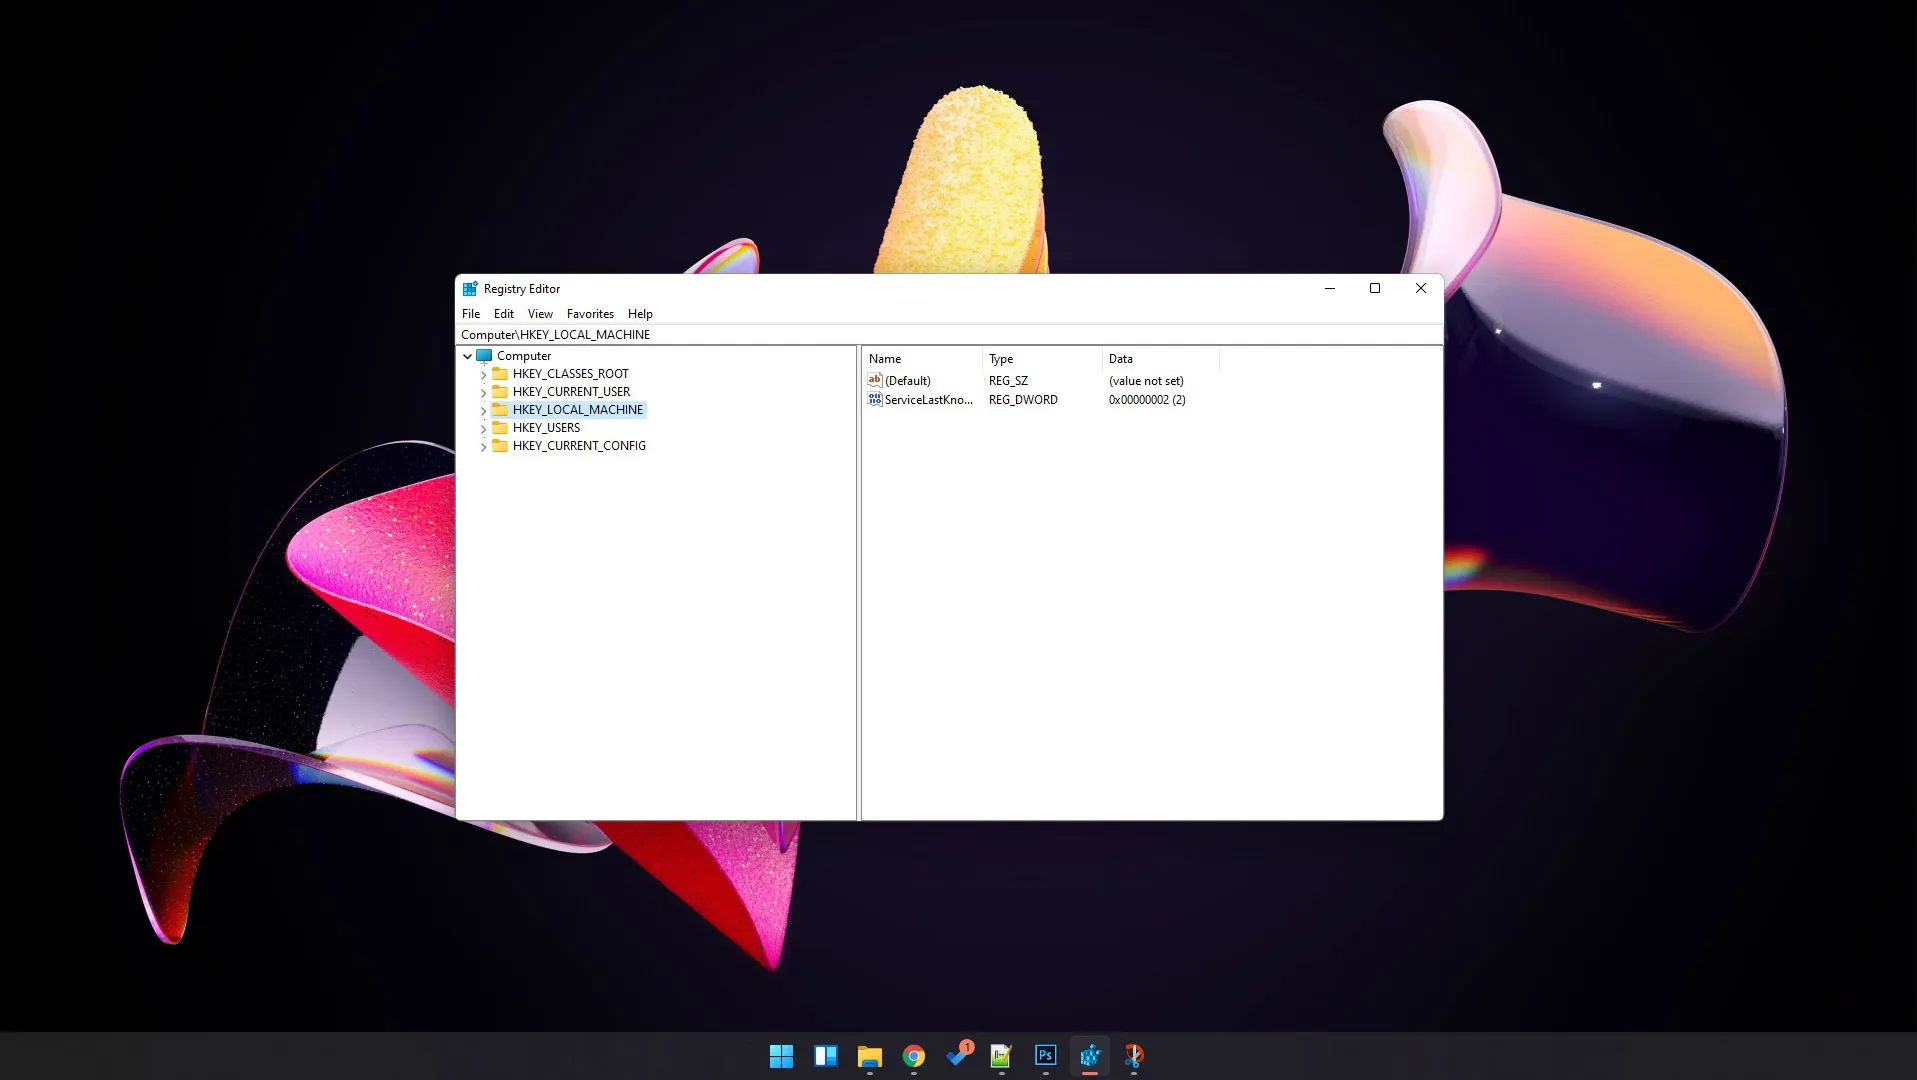
Task: Open the File menu
Action: point(470,314)
